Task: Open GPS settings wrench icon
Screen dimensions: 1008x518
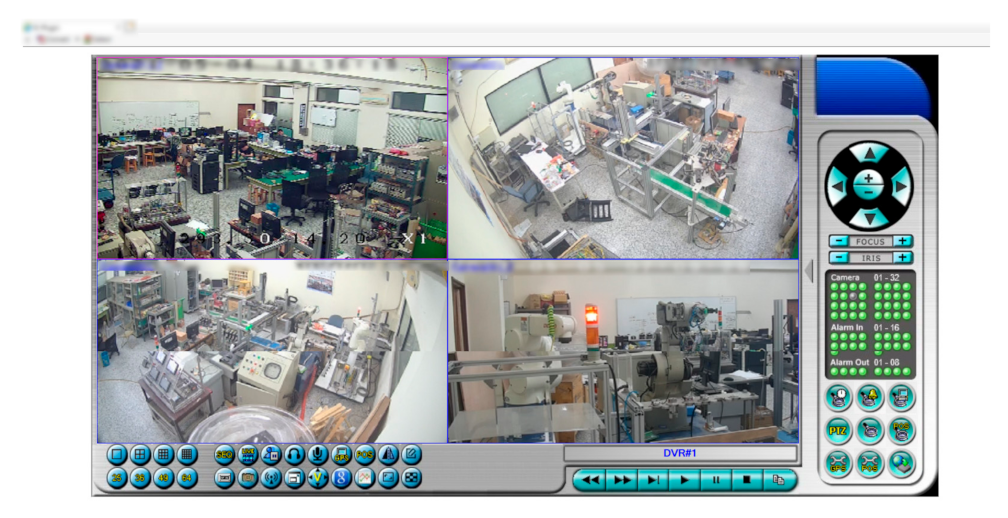Action: click(838, 463)
